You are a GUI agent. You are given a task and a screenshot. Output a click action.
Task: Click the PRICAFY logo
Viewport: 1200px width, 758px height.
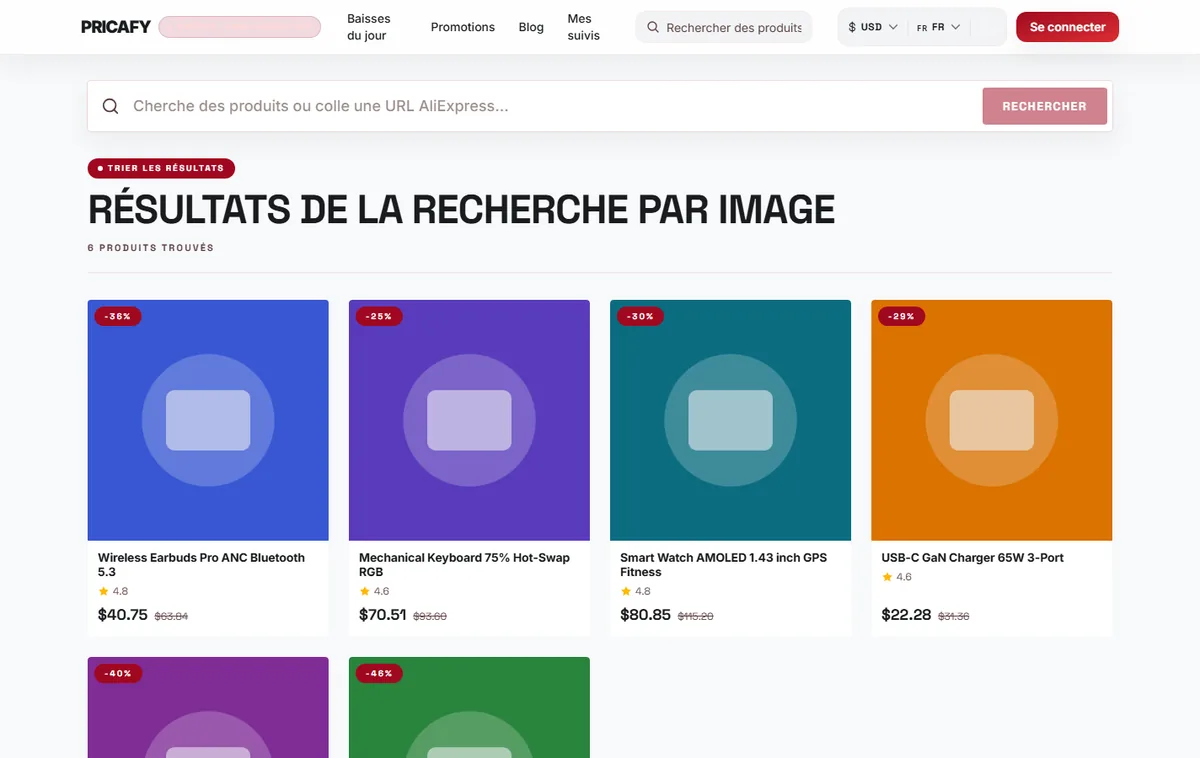point(116,27)
